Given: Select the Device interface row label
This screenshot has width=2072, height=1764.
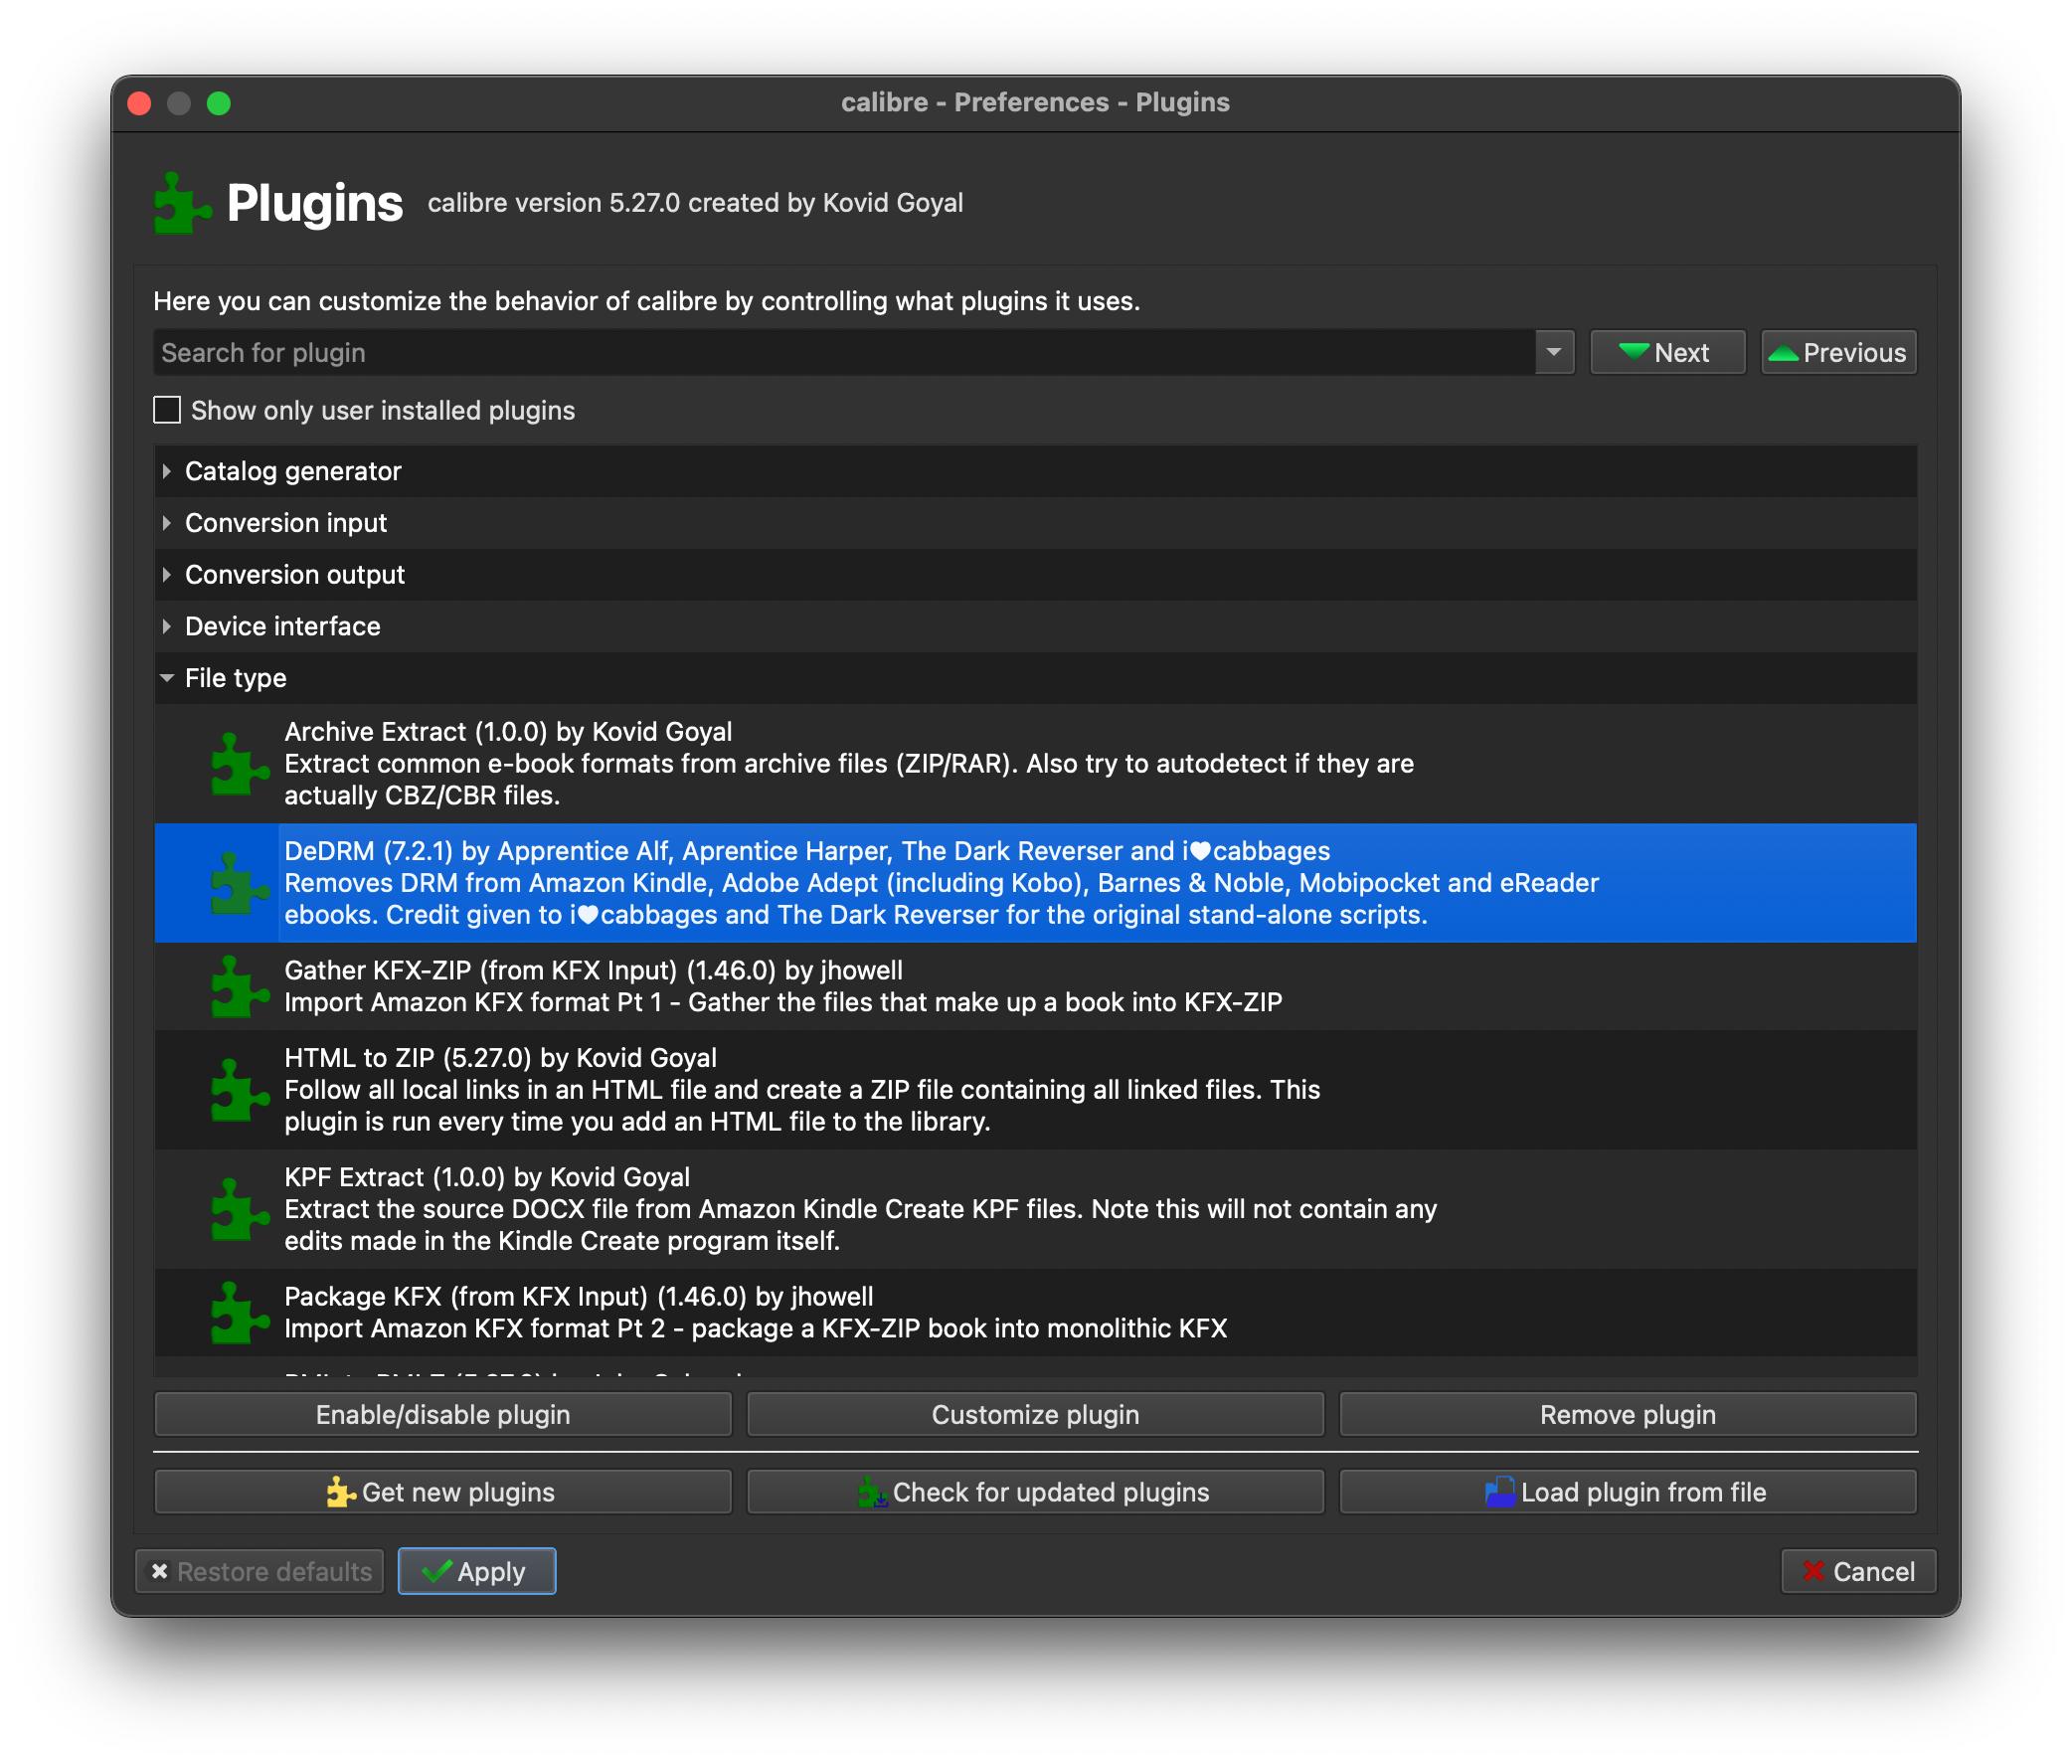Looking at the screenshot, I should point(283,627).
